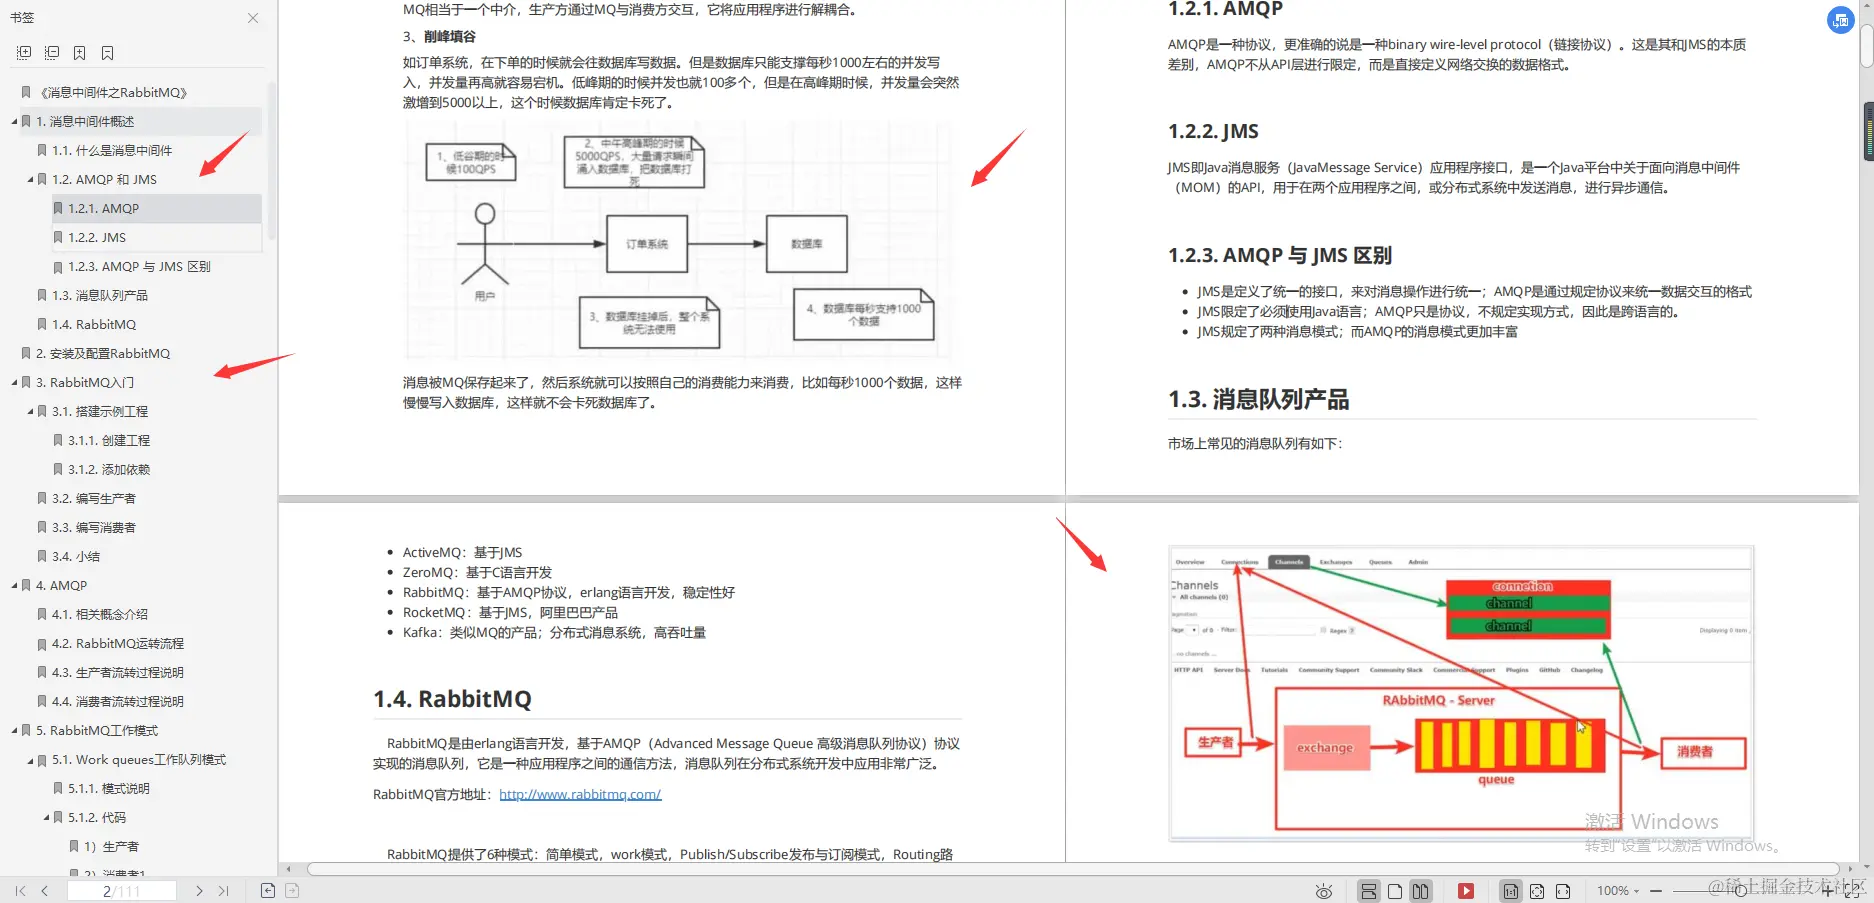
Task: Collapse '4. AMQP' bookmark node
Action: [x=14, y=586]
